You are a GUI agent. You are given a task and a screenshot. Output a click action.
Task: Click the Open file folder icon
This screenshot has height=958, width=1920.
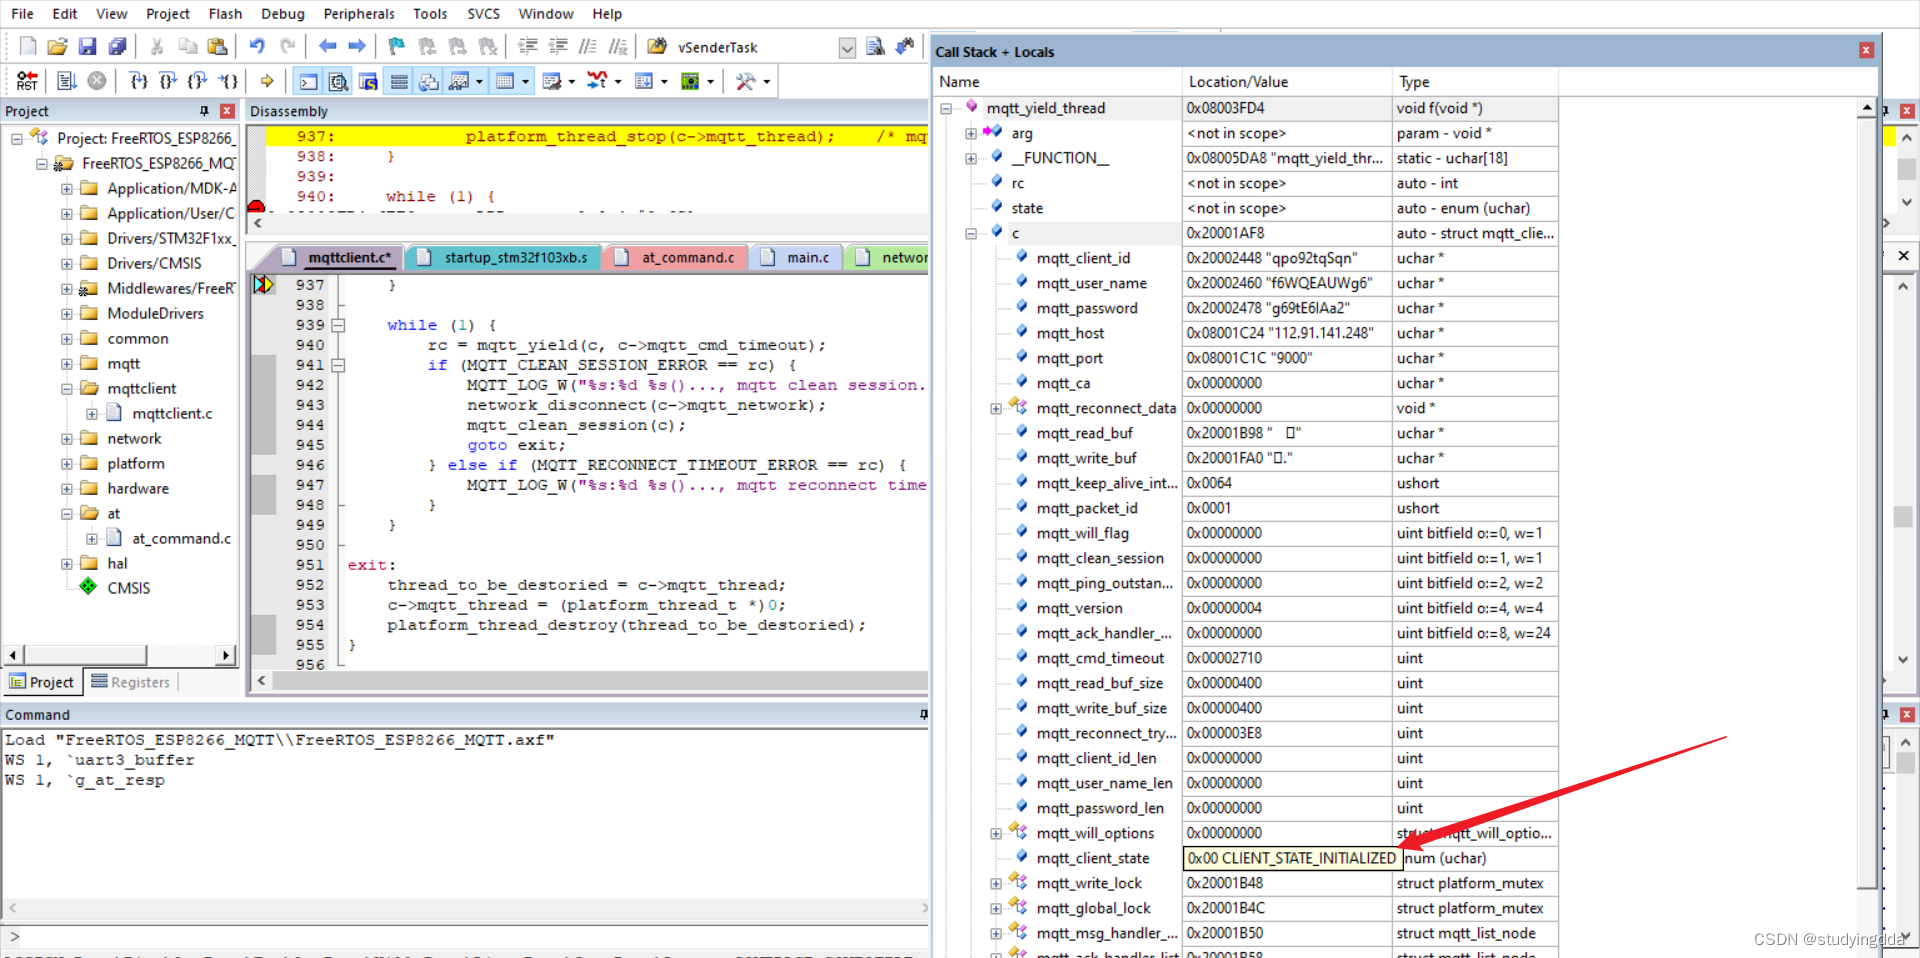tap(57, 46)
